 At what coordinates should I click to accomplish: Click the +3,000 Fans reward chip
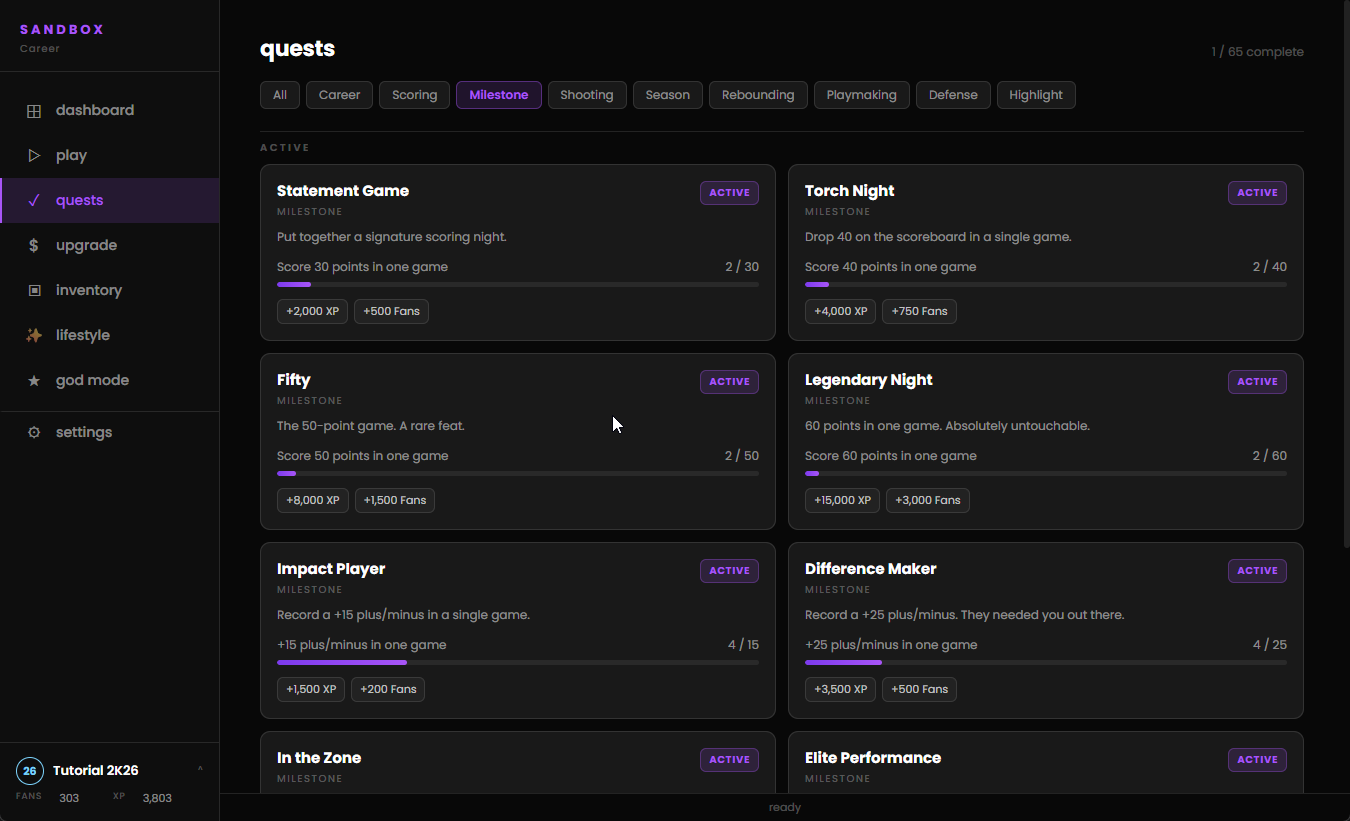[928, 501]
